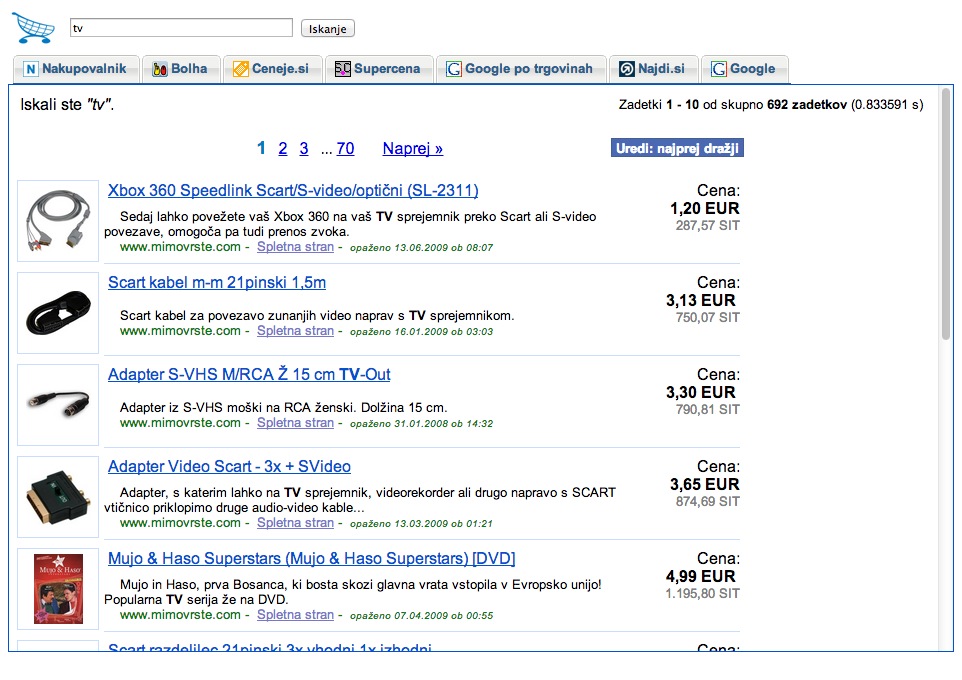Click Spletna stran for Mujo & Haso
Viewport: 962px width, 680px height.
(x=295, y=615)
